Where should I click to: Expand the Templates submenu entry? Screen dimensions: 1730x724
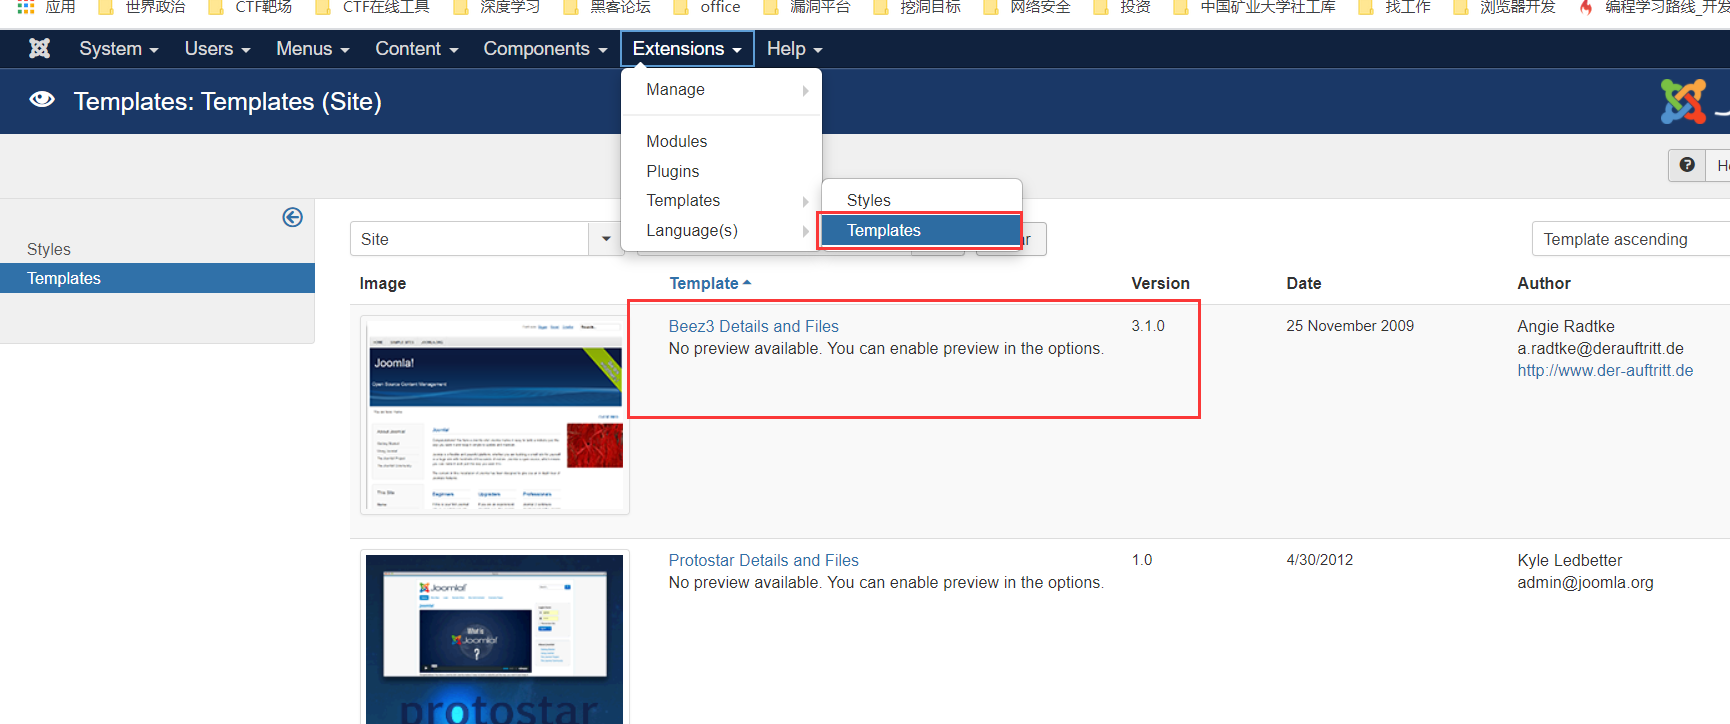click(721, 201)
